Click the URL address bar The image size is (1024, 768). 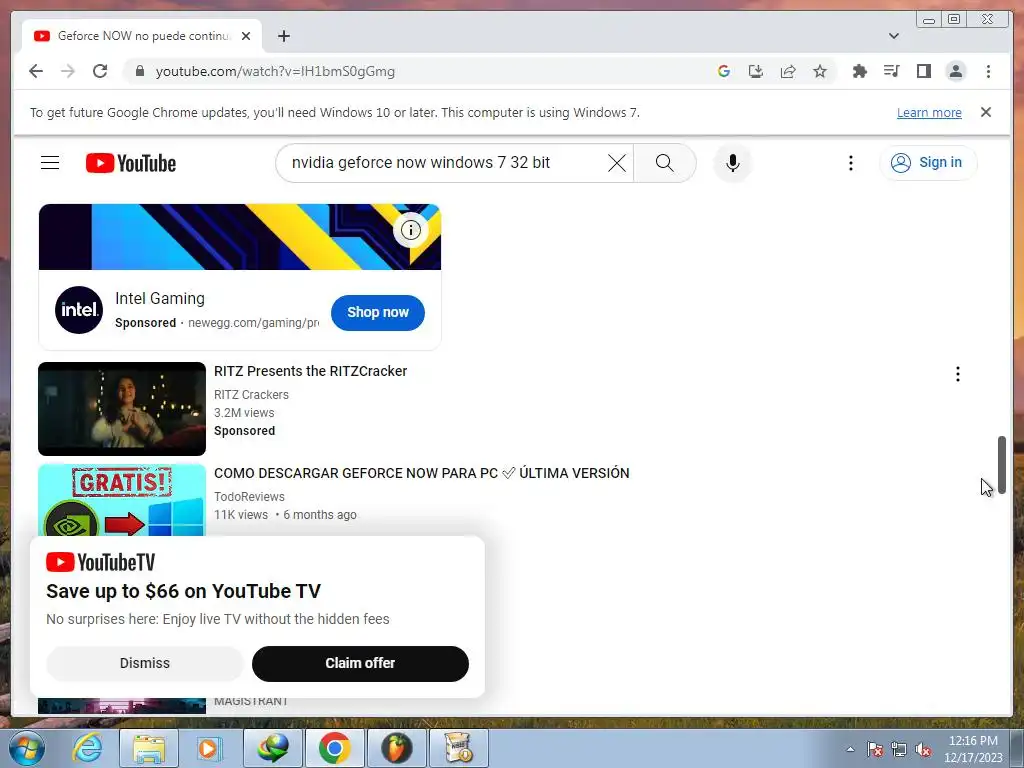point(418,71)
